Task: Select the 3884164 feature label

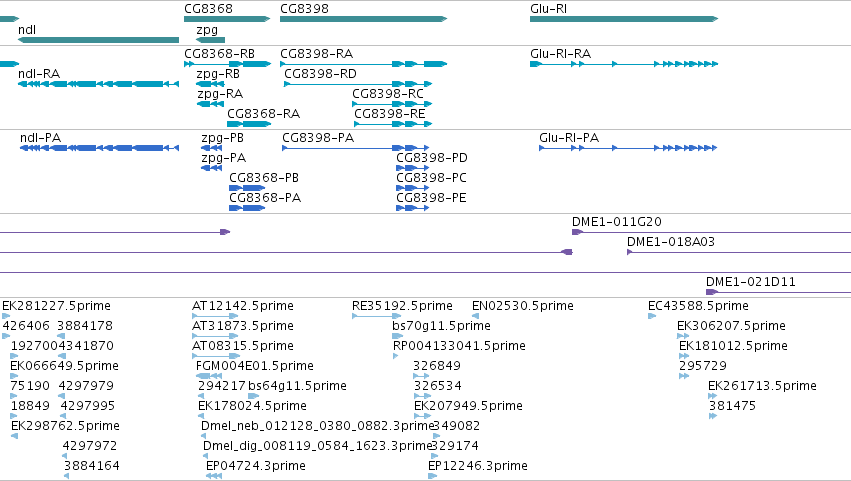Action: 92,467
